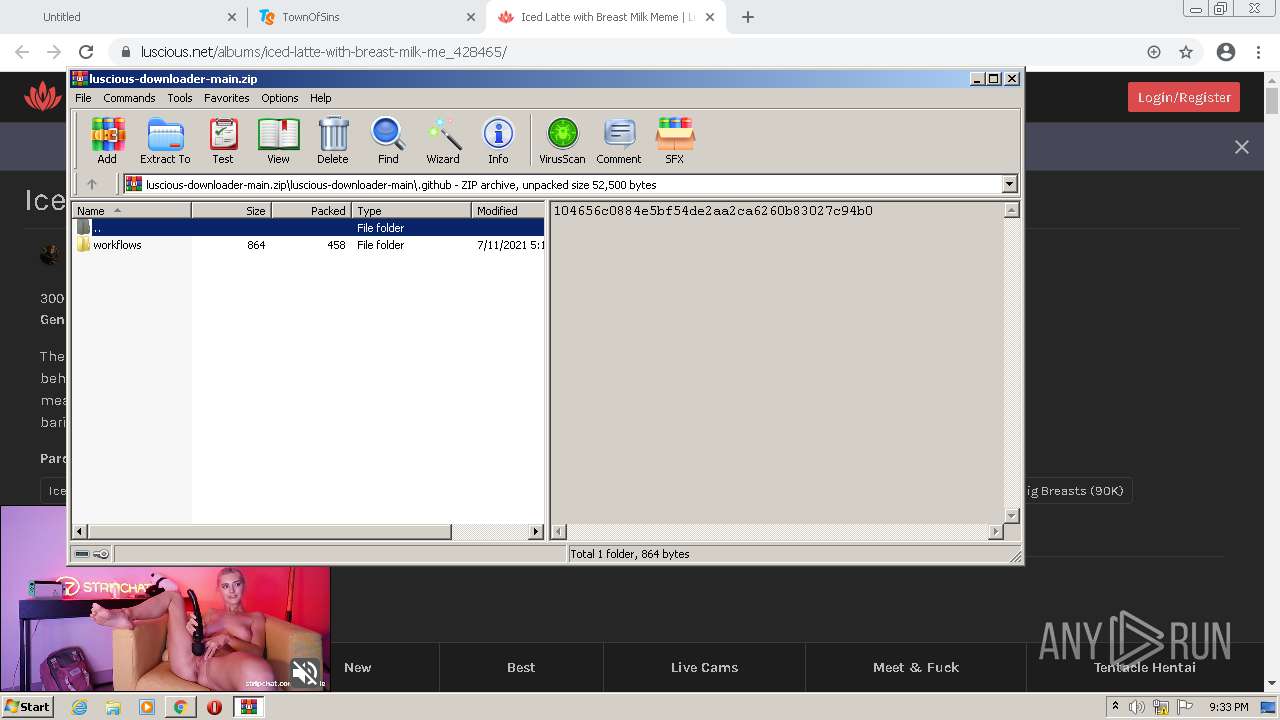Click the Login/Register button
Screen dimensions: 1280x720
click(x=1184, y=97)
